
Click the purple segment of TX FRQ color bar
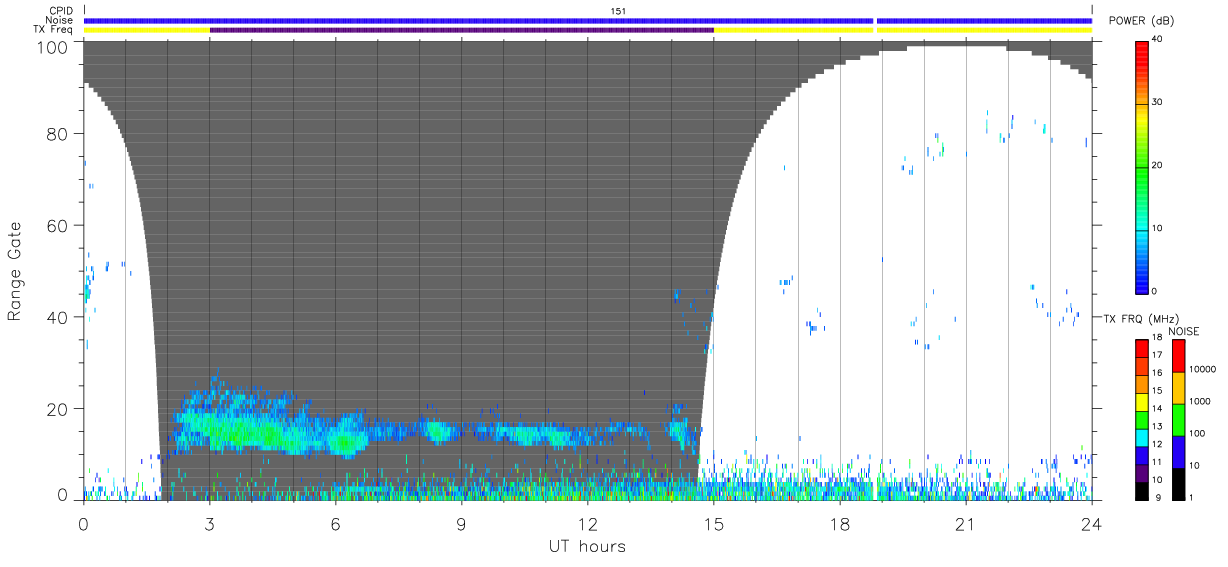point(1143,473)
